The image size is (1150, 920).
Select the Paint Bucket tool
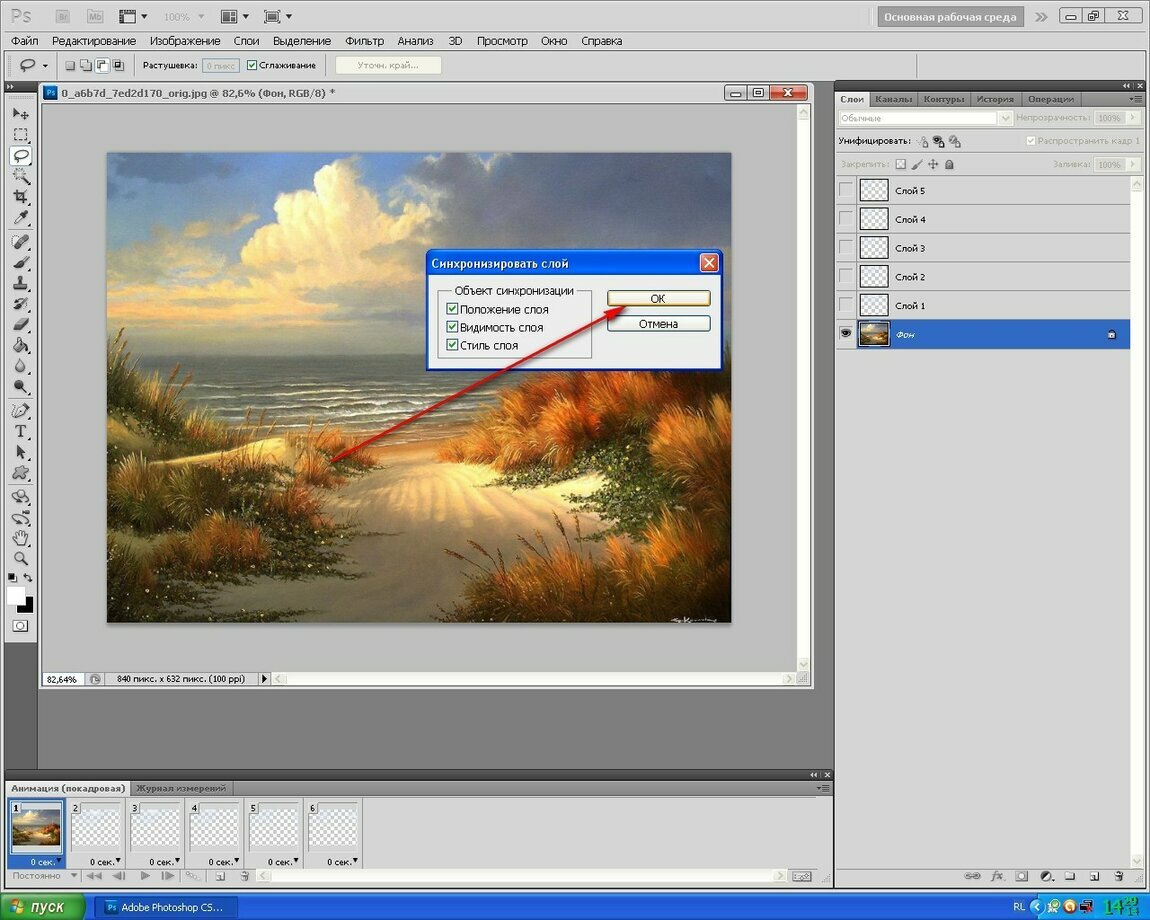point(21,346)
